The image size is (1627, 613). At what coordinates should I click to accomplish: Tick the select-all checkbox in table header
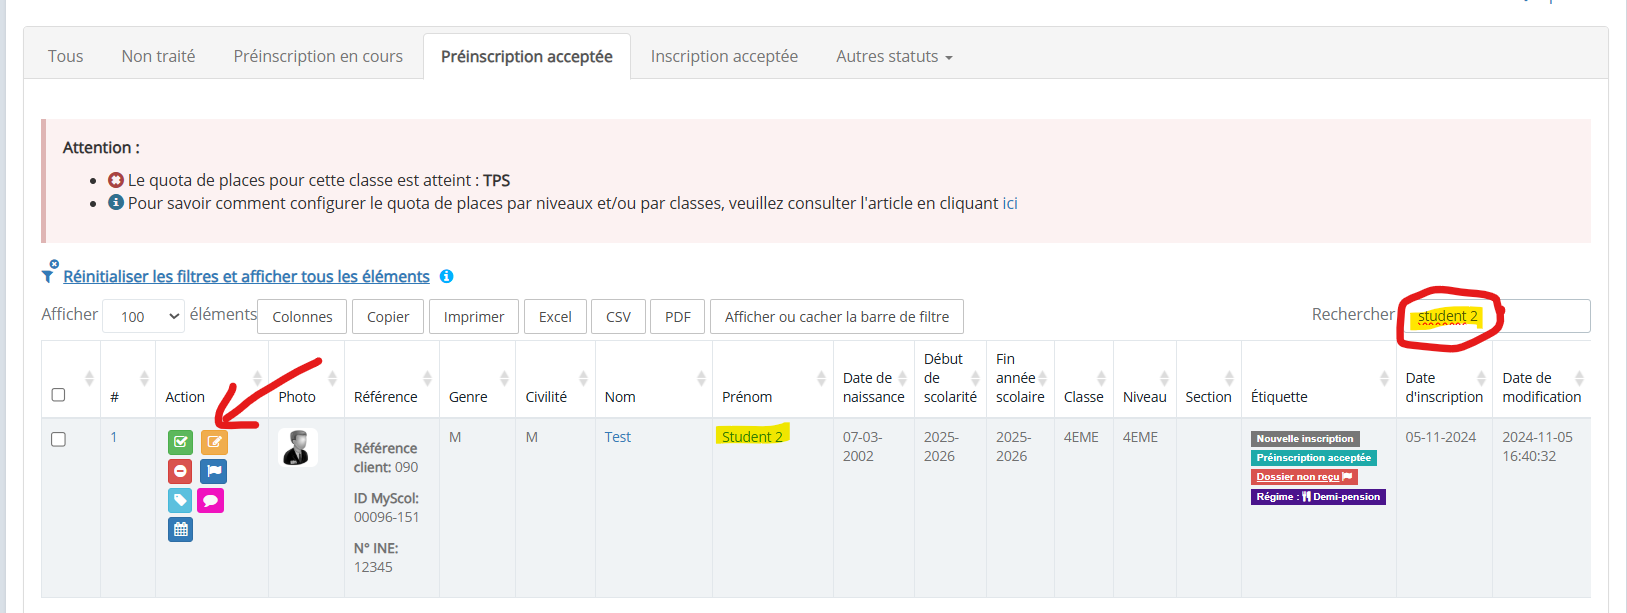pyautogui.click(x=59, y=395)
